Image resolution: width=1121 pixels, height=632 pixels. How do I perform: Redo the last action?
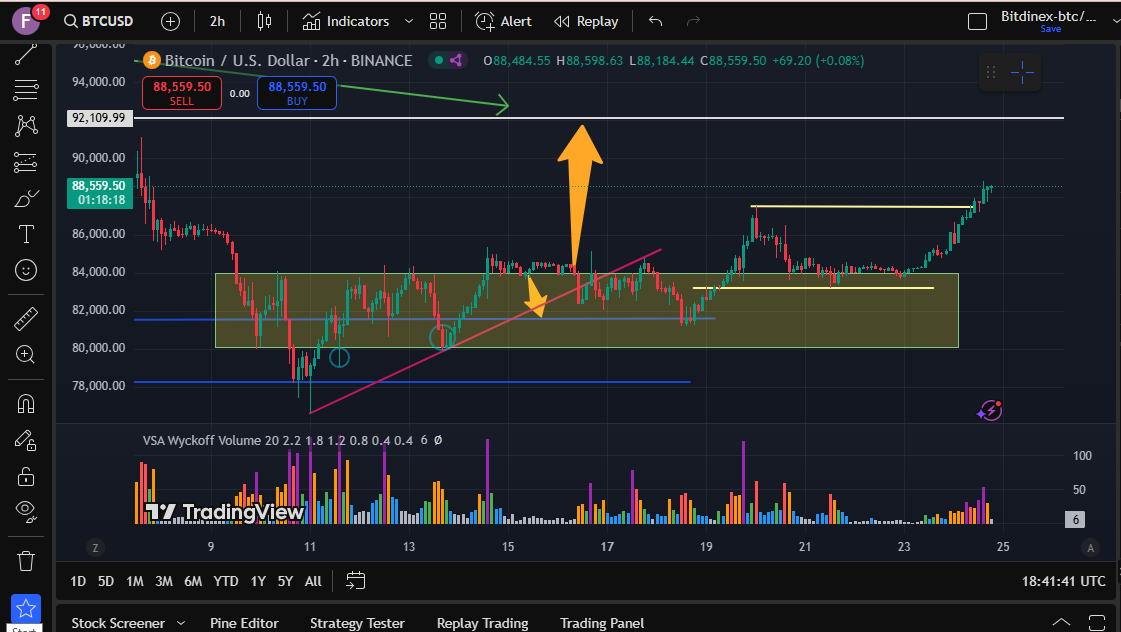pyautogui.click(x=693, y=21)
